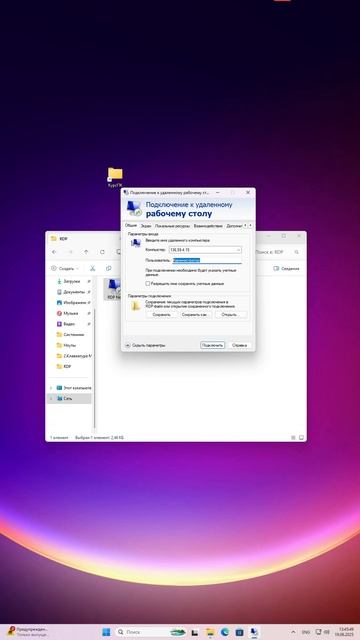Viewport: 360px width, 640px height.
Task: Click the Предупреждение widget on the taskbar
Action: pyautogui.click(x=28, y=632)
